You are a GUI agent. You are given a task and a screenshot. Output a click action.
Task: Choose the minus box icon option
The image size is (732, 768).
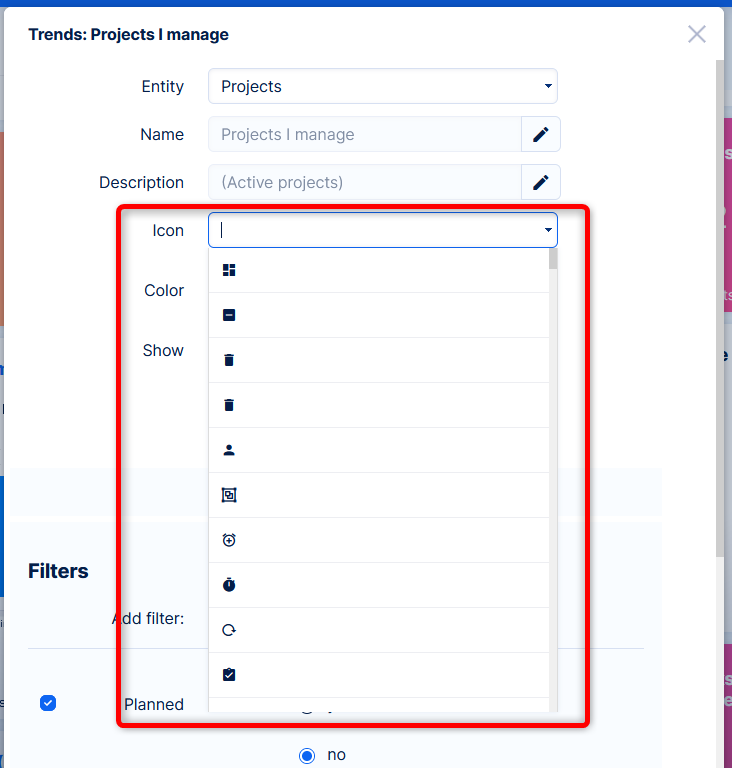pyautogui.click(x=229, y=315)
